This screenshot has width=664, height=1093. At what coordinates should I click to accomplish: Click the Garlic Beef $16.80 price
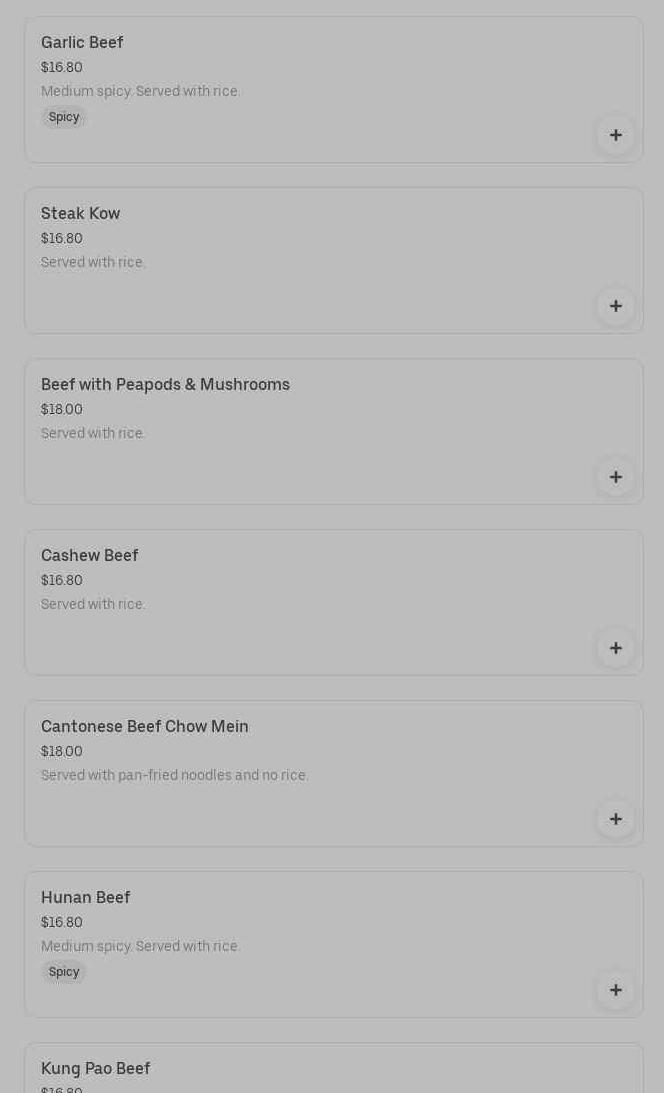coord(62,68)
